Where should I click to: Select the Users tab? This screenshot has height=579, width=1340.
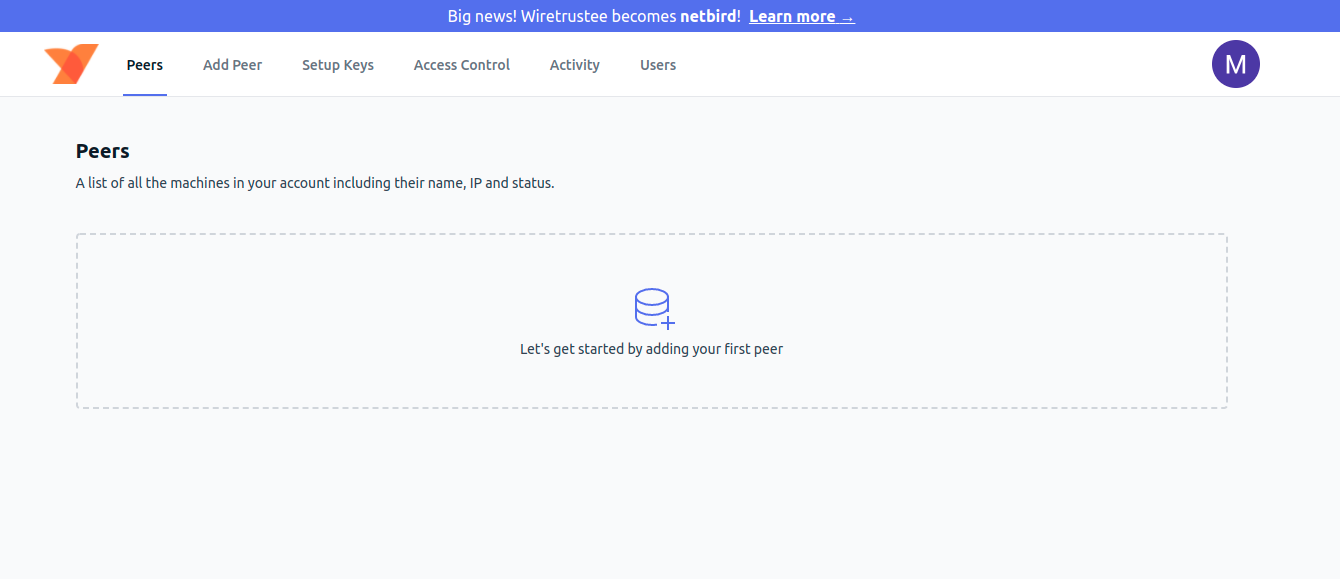point(658,65)
